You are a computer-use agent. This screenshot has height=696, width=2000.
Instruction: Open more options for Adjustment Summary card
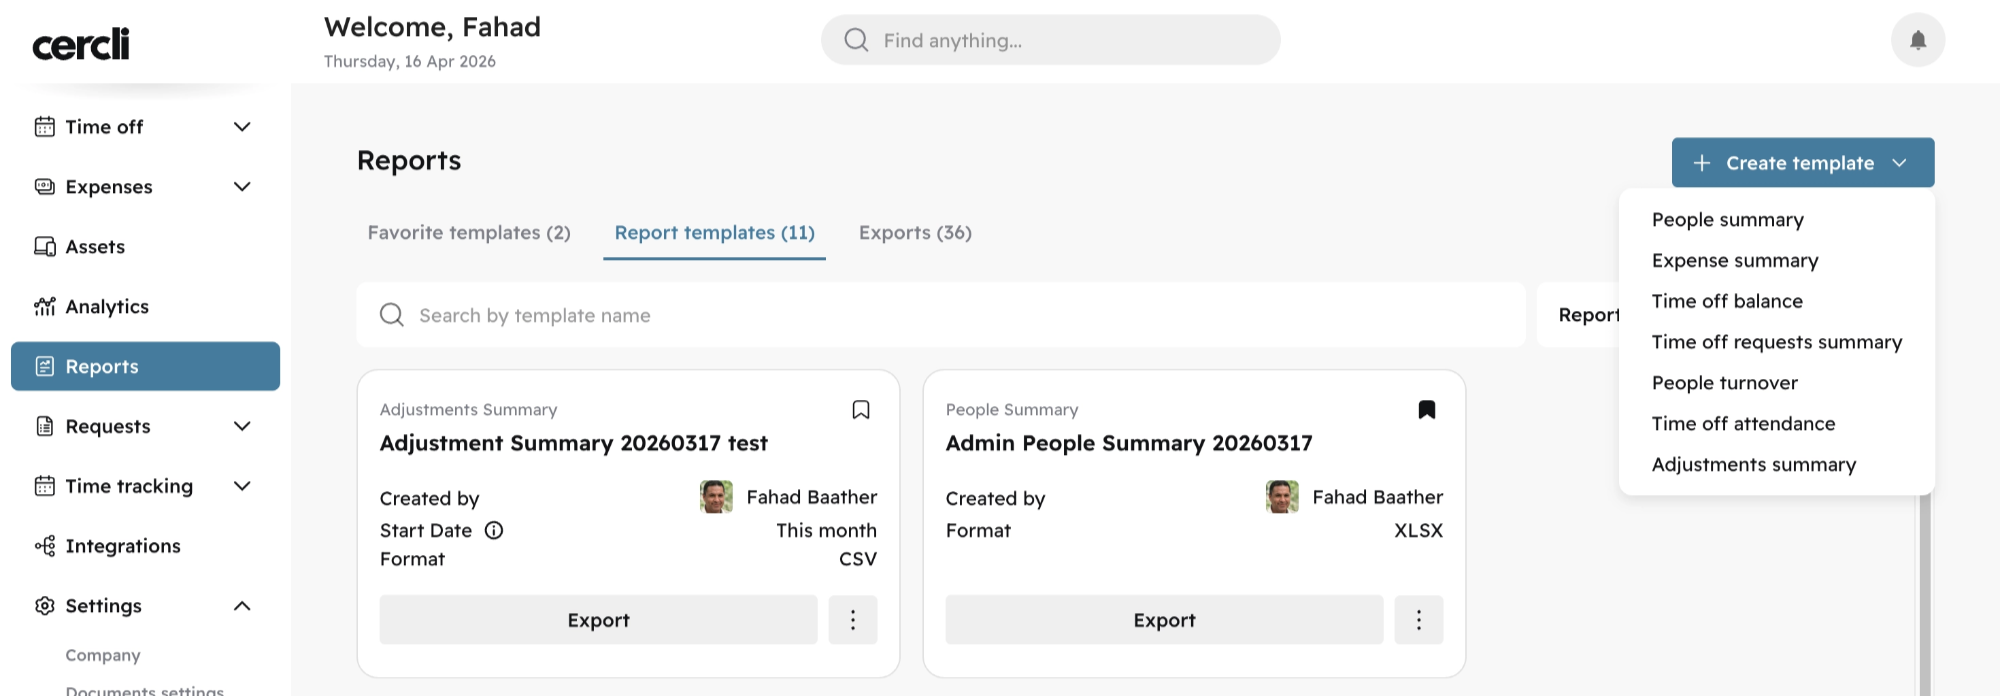pyautogui.click(x=853, y=620)
